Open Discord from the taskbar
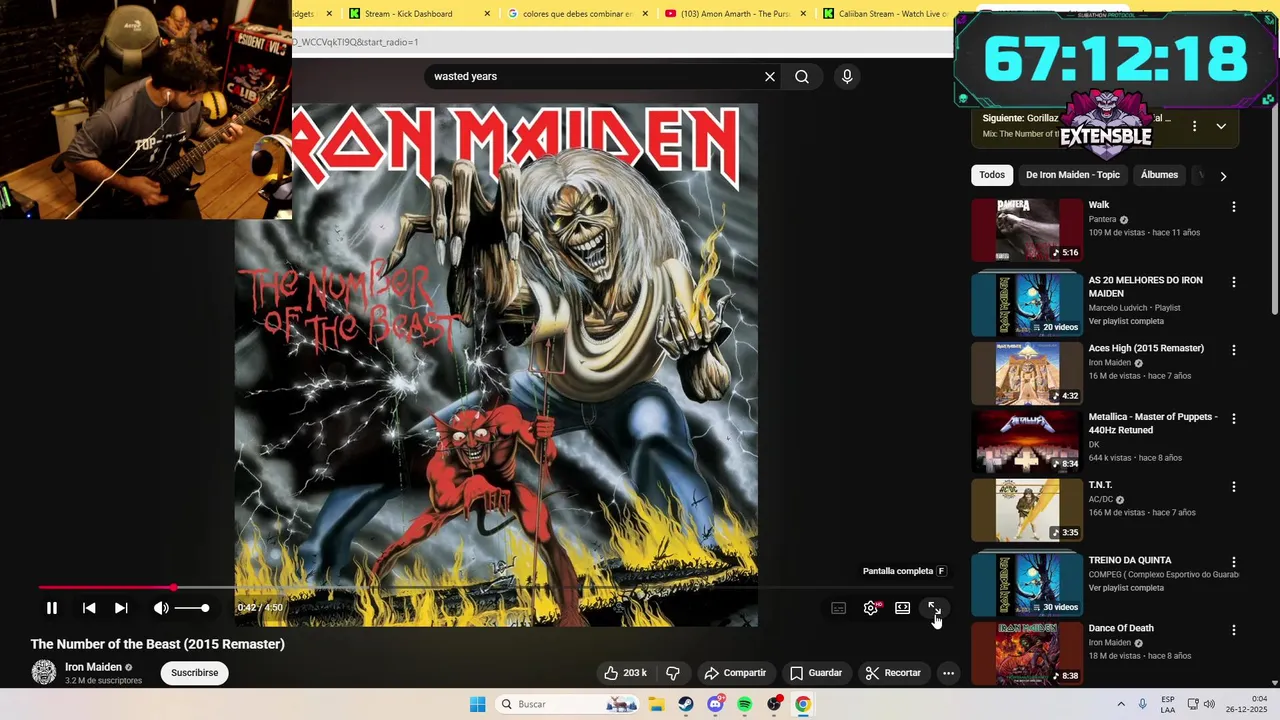This screenshot has height=720, width=1280. 715,704
